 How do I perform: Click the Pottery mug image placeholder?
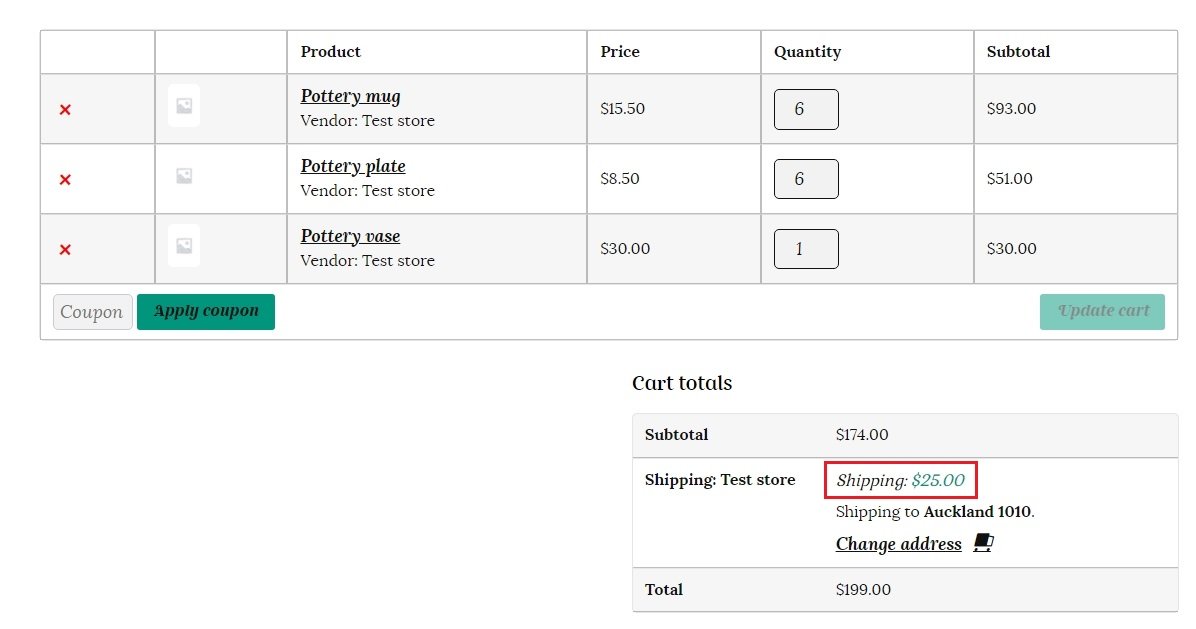tap(184, 106)
